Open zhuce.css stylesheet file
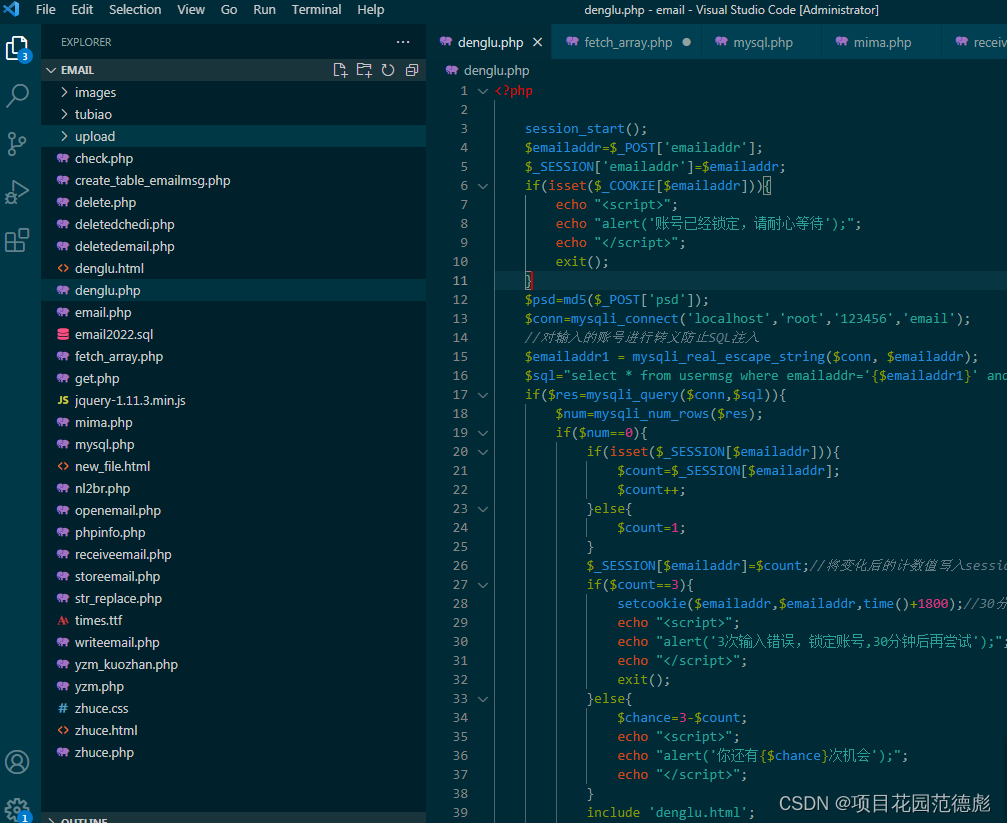This screenshot has height=823, width=1007. (233, 708)
